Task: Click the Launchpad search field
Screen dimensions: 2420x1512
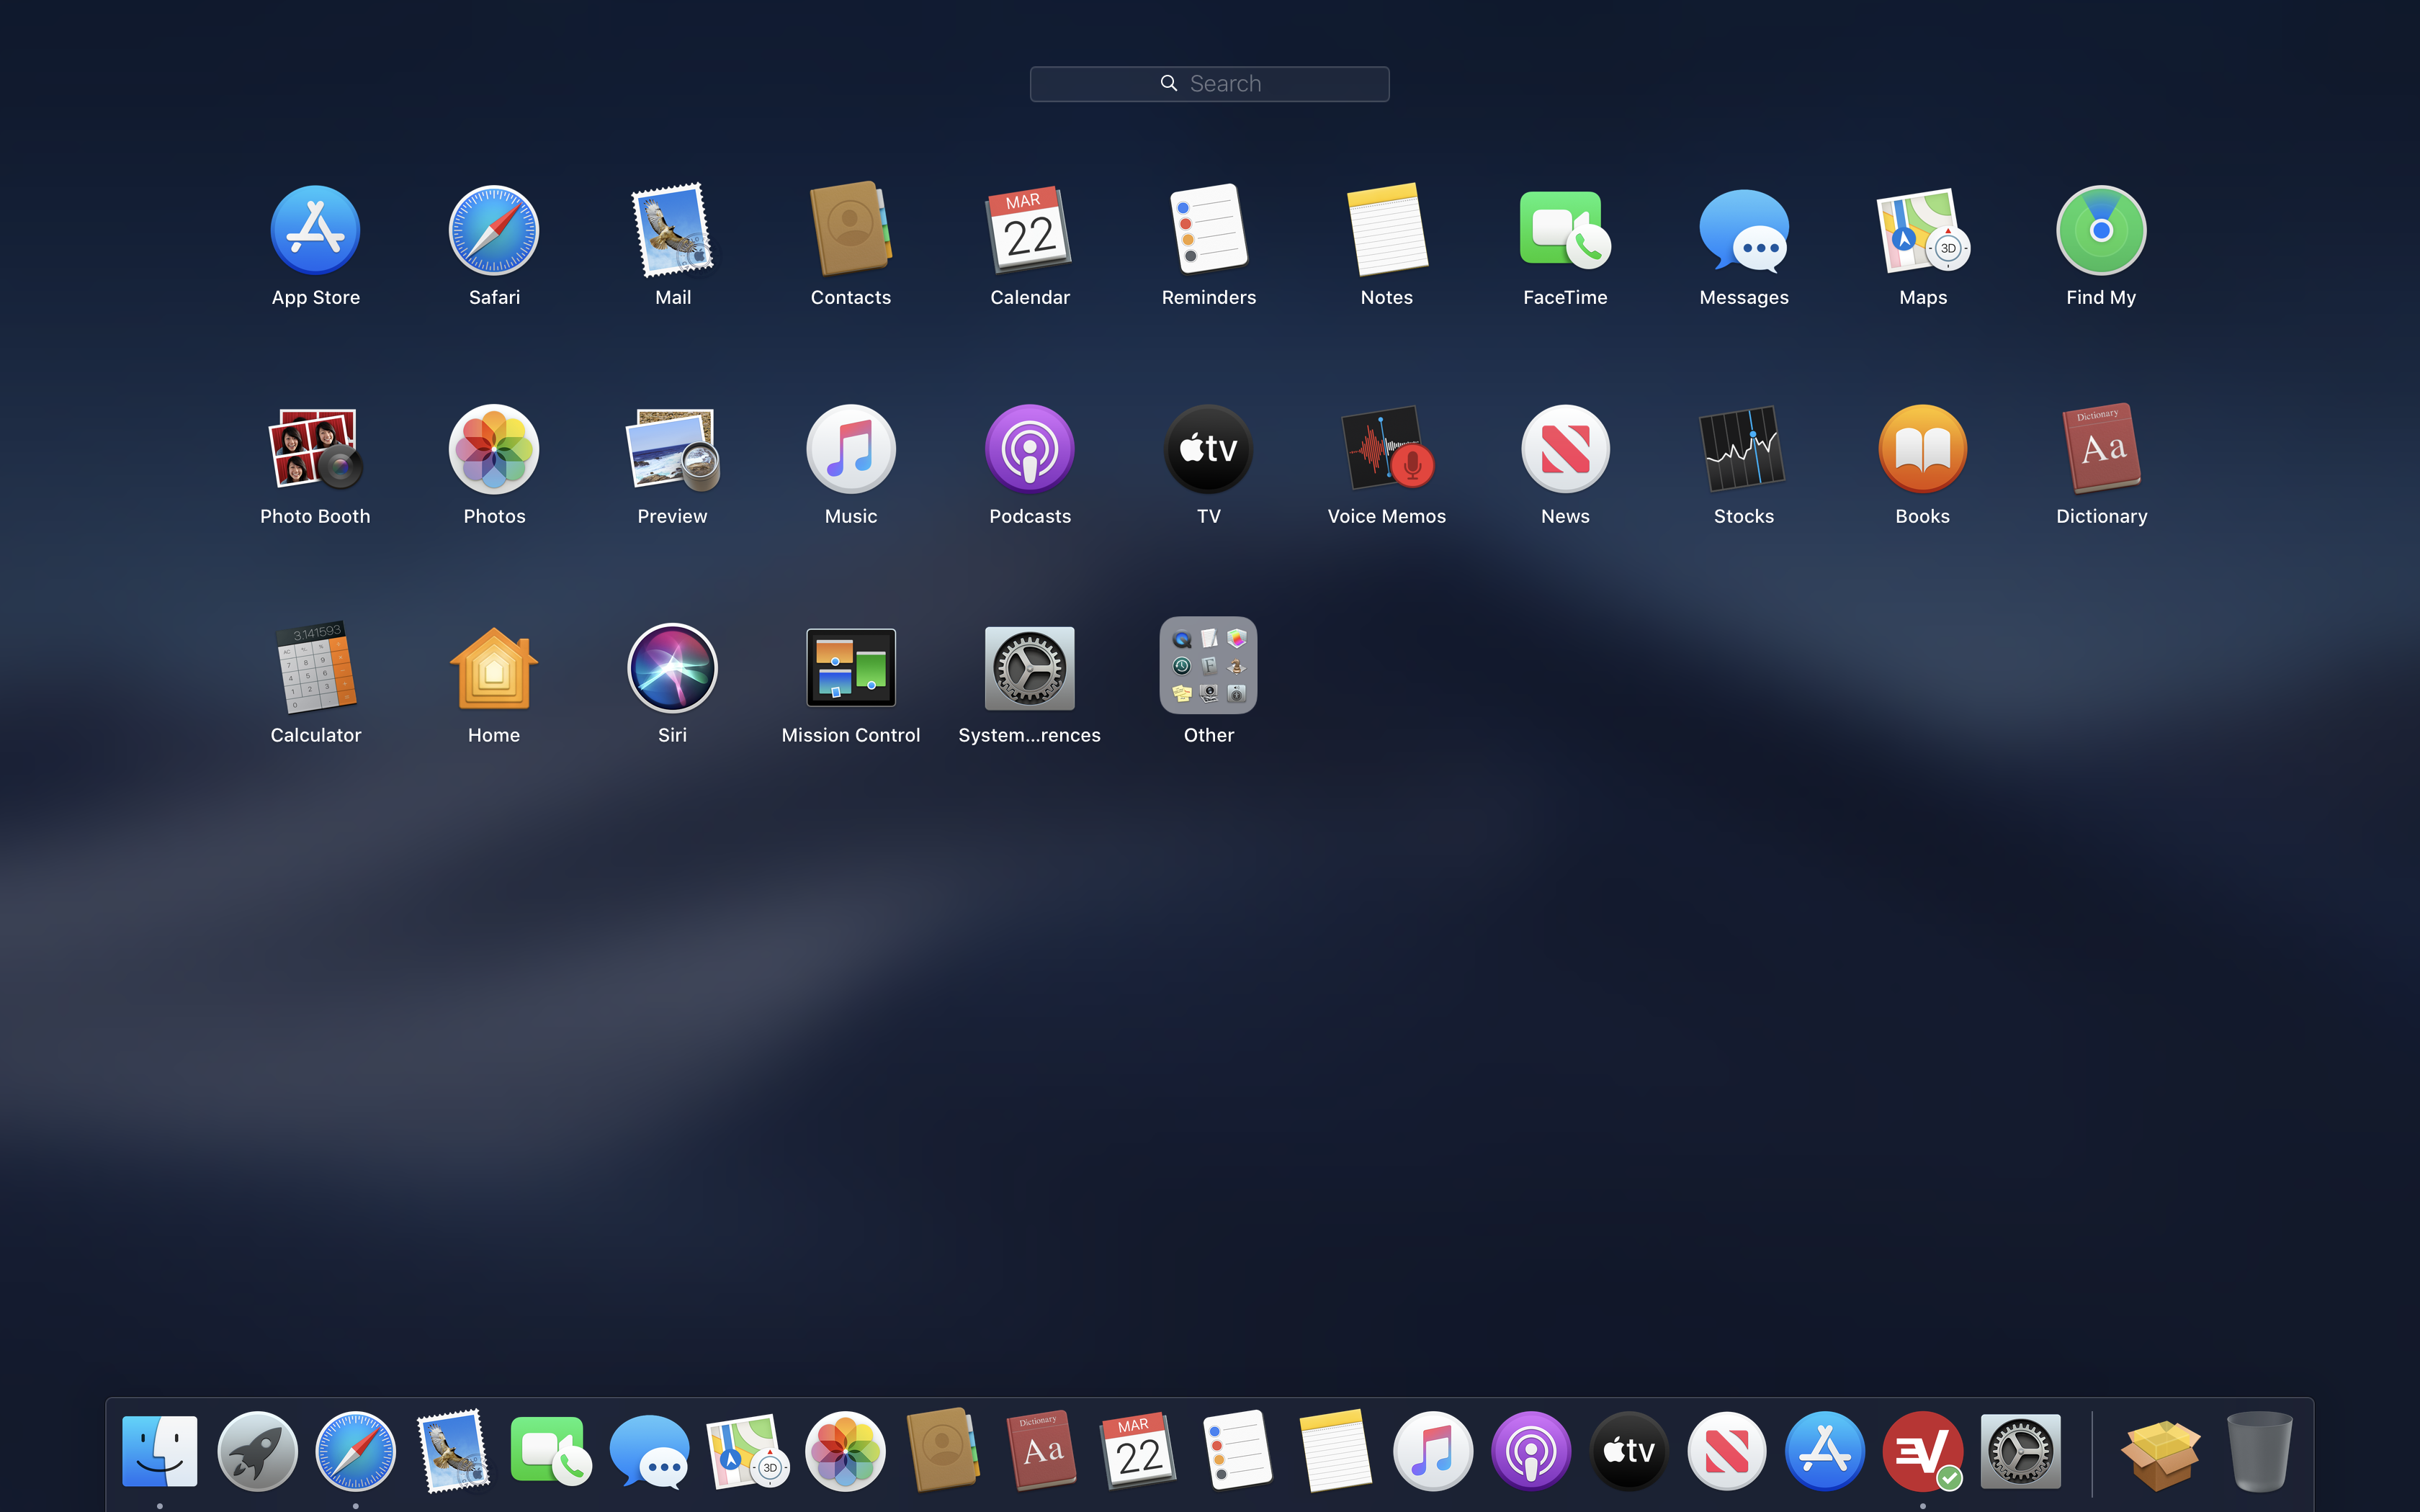Action: pos(1209,84)
